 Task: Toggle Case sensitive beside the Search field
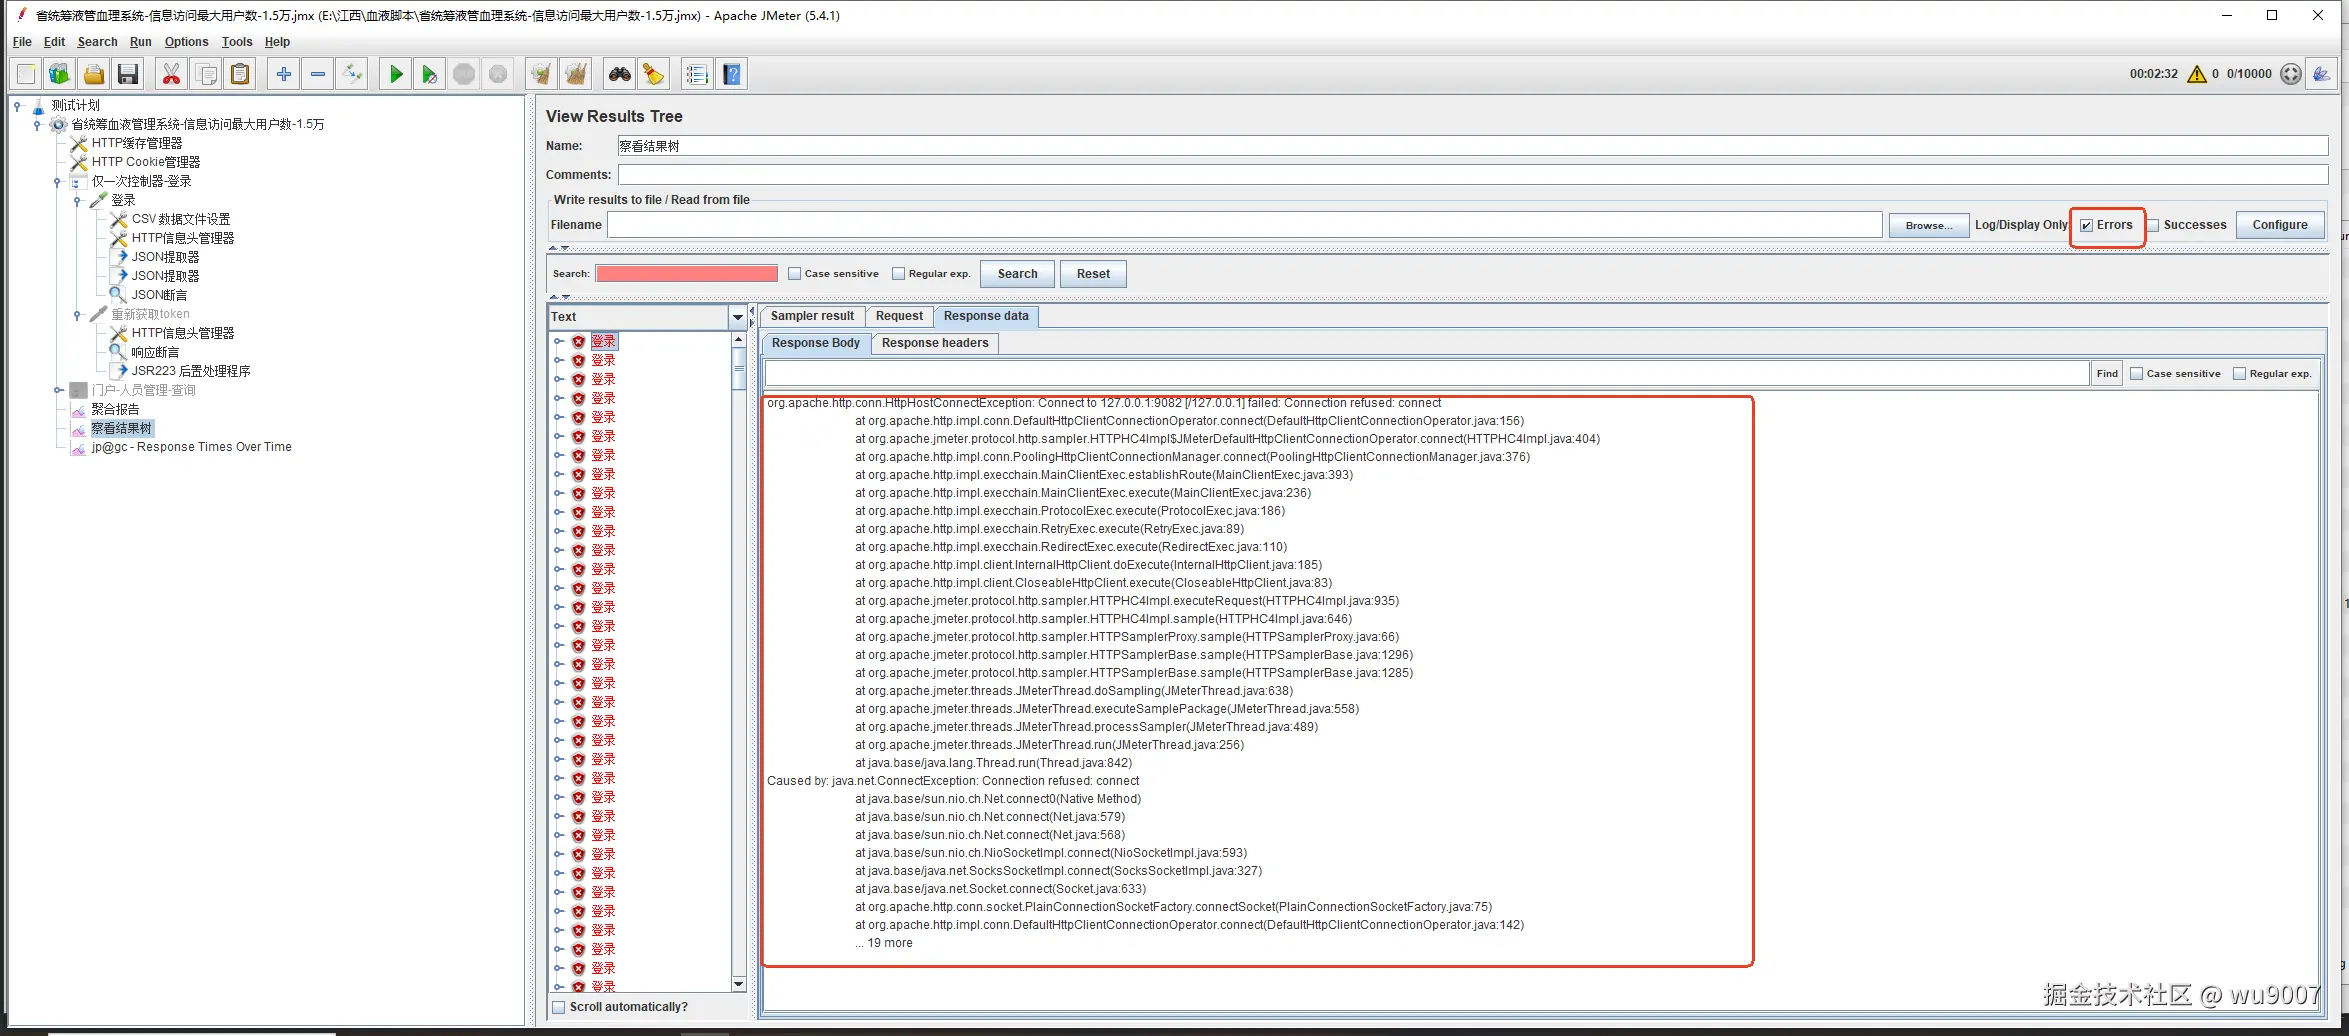tap(794, 274)
